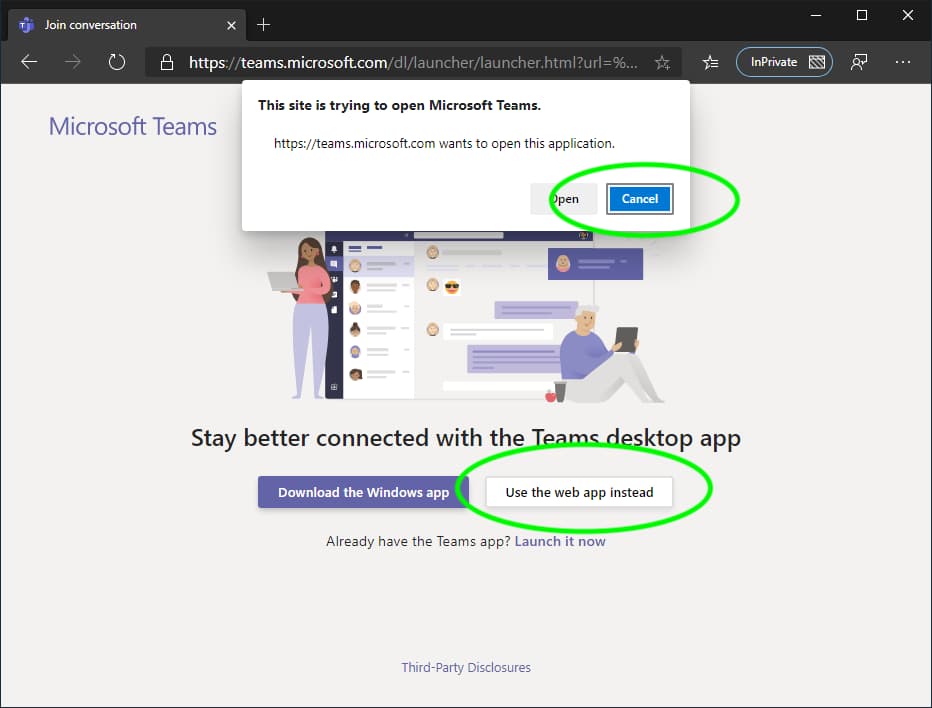Close the Join conversation tab
This screenshot has width=932, height=708.
[229, 24]
